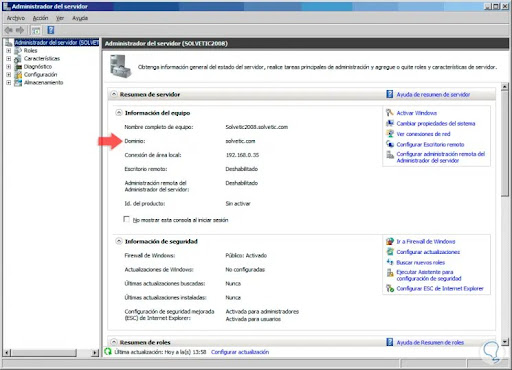Expand the Configuración tree node
This screenshot has width=512, height=370.
pos(9,75)
